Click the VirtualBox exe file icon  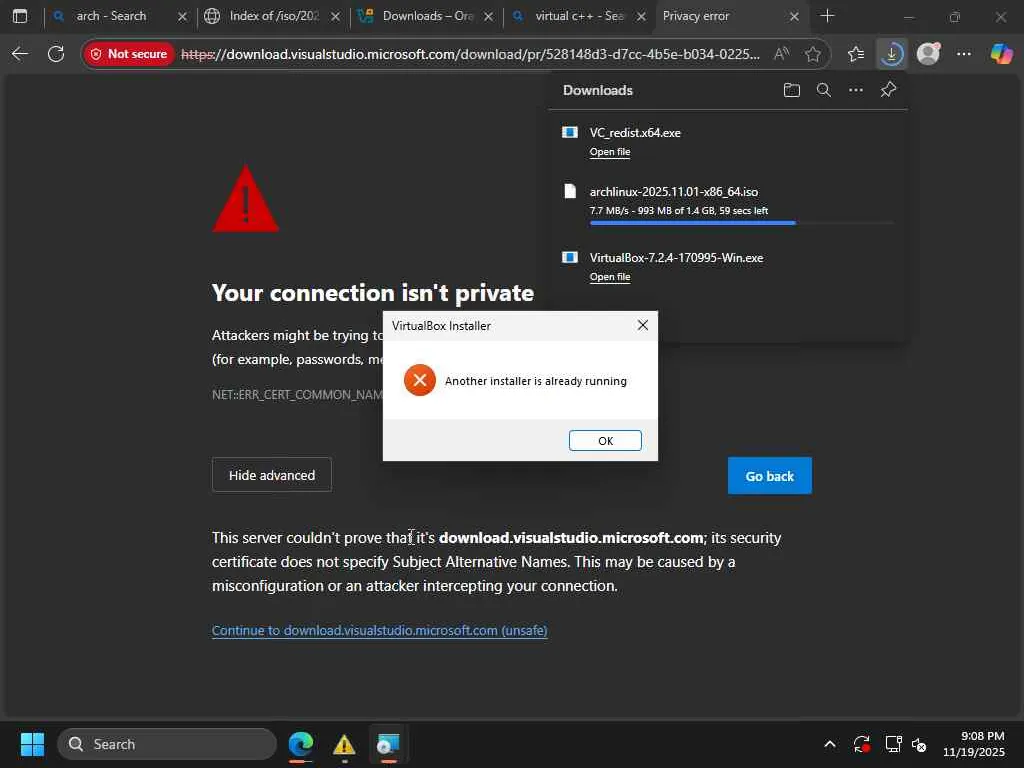[569, 257]
